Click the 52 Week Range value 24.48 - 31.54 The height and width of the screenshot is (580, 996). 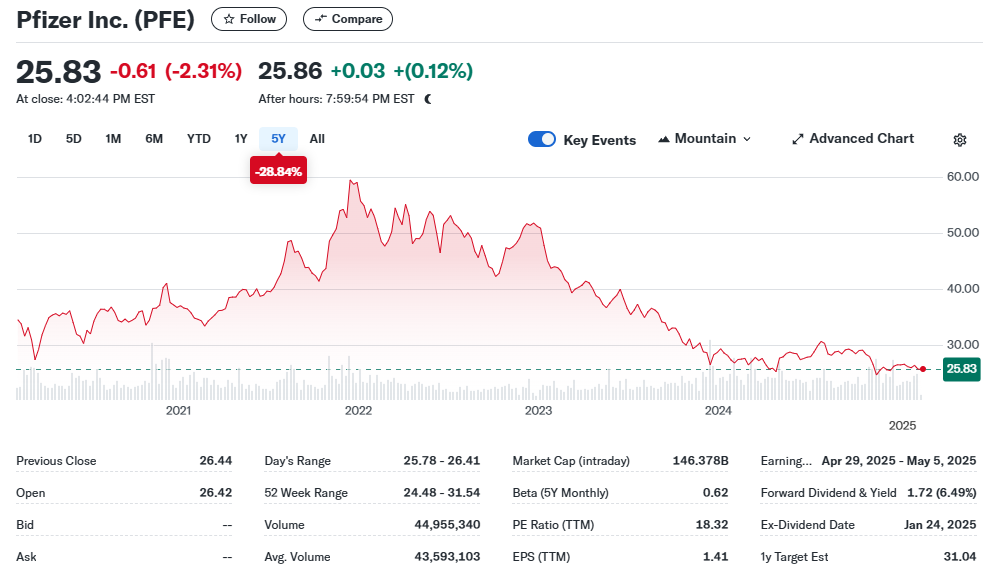[x=441, y=492]
